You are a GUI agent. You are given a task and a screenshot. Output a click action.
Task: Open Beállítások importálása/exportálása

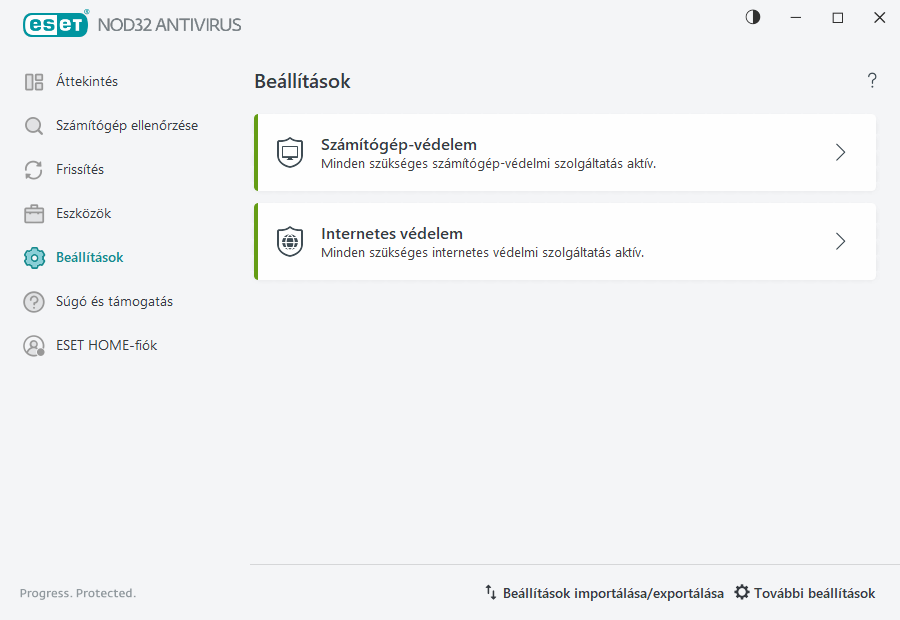[604, 592]
